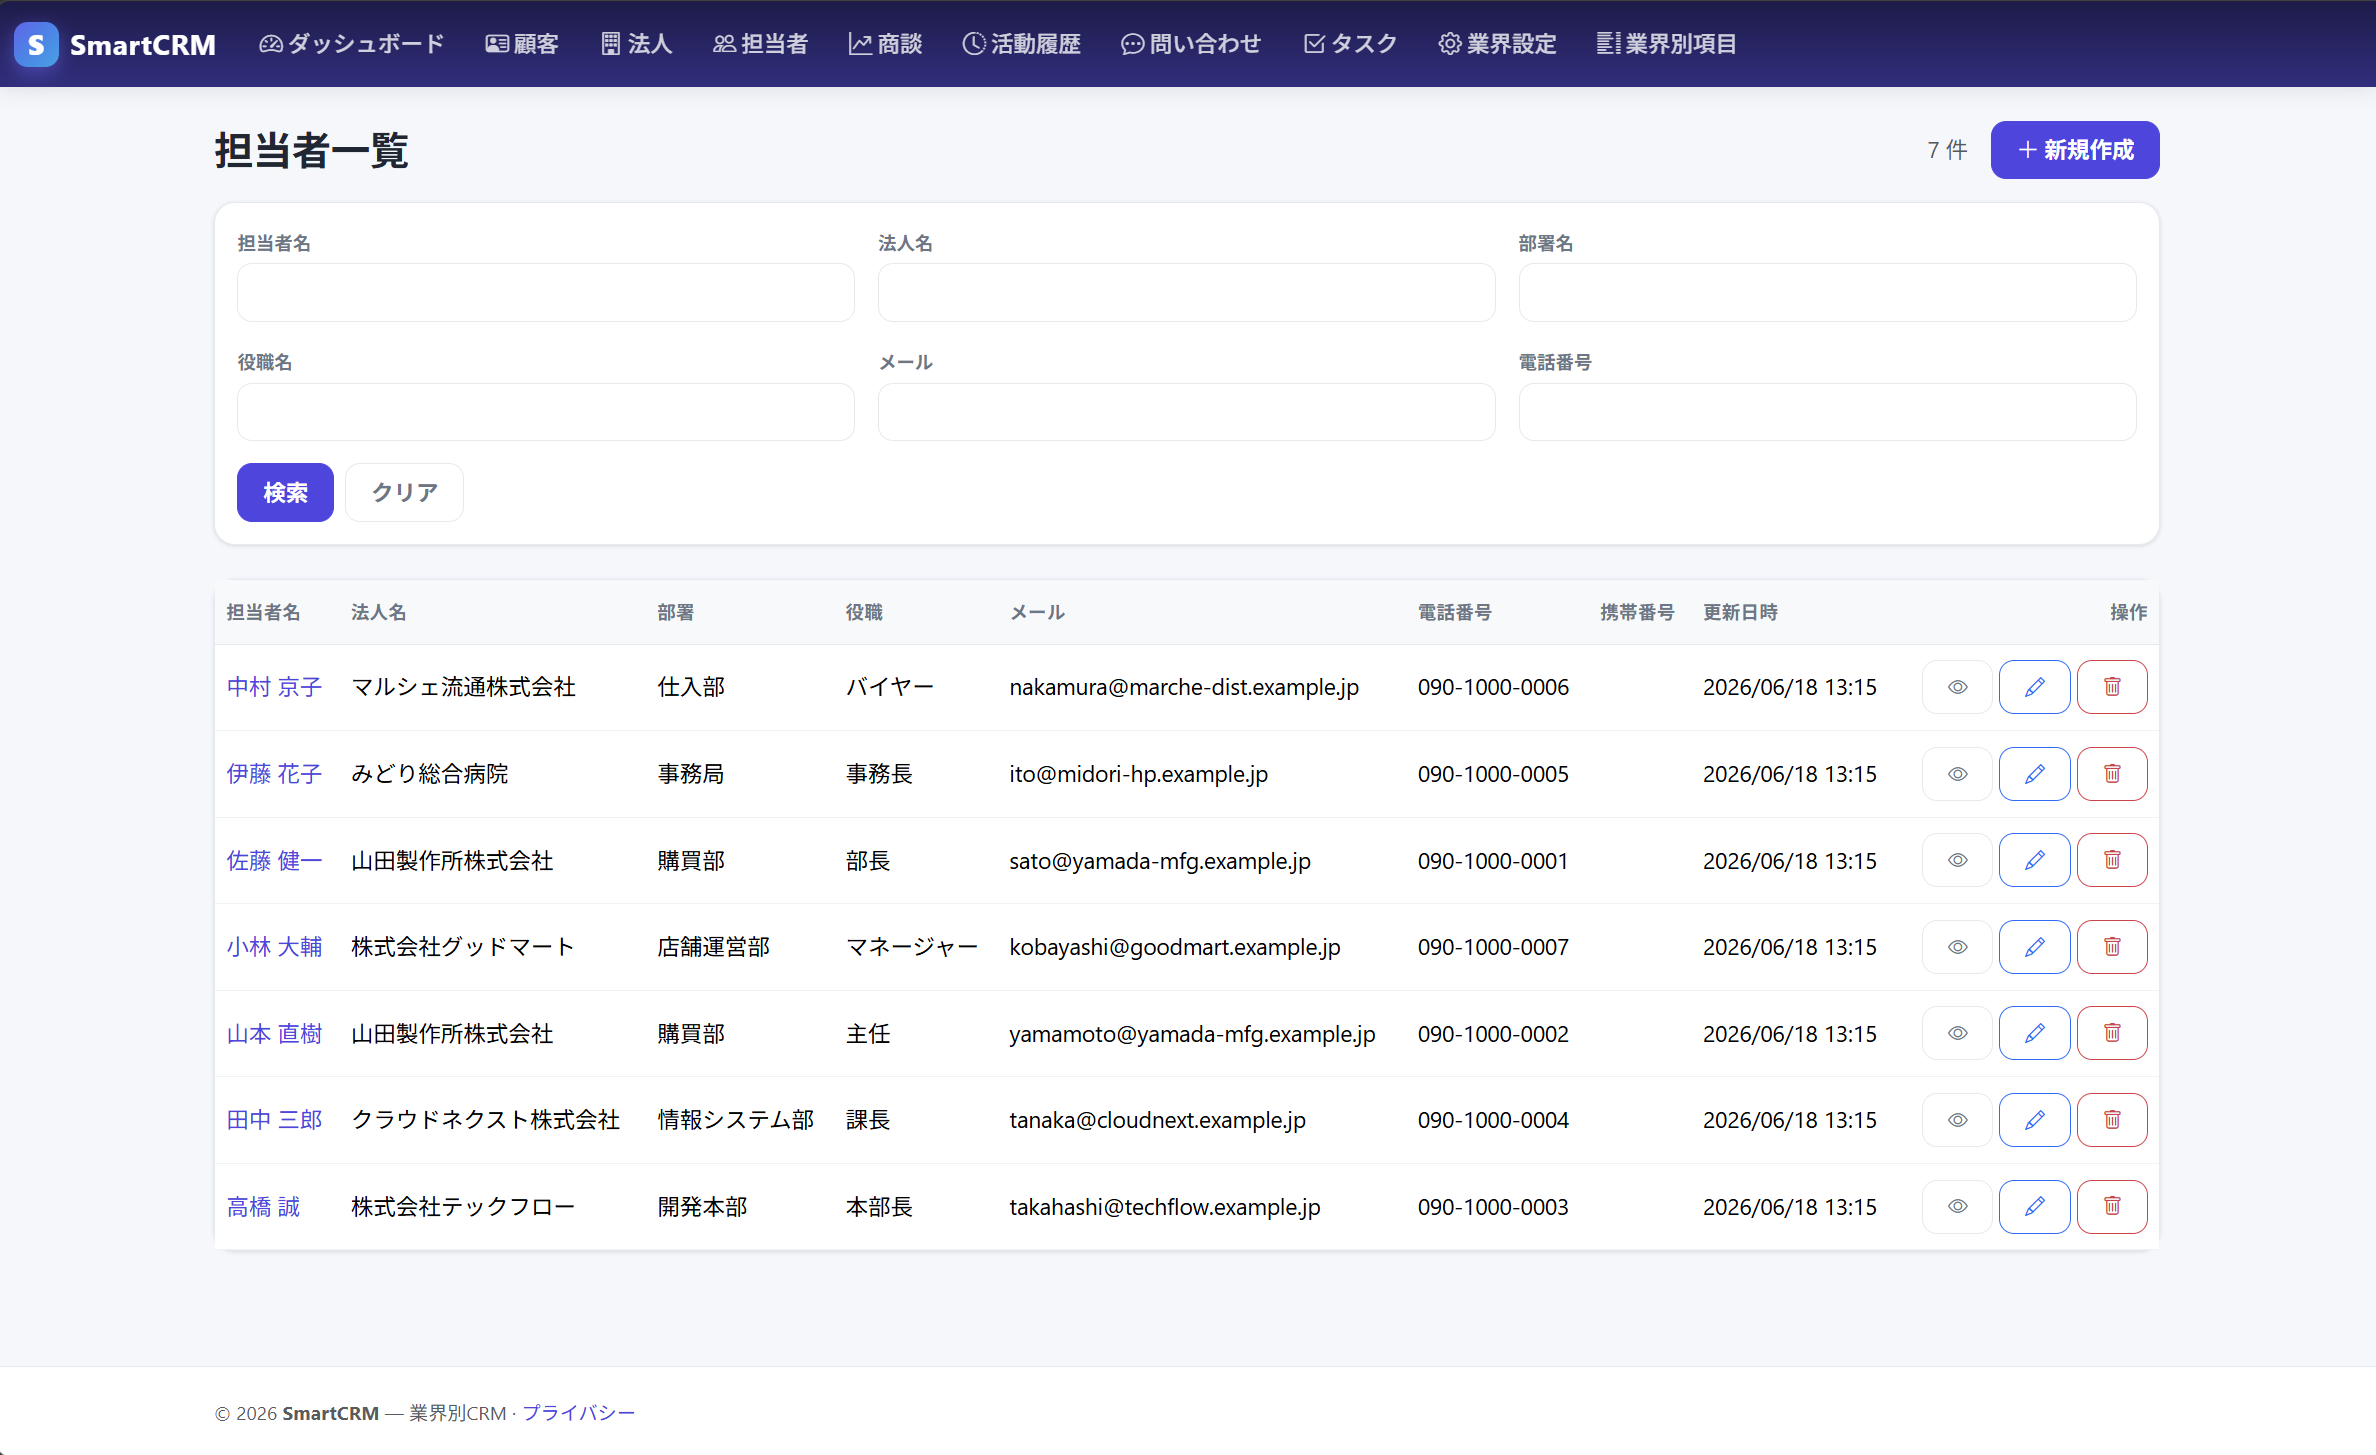Focus the 部署名 search field

1827,292
